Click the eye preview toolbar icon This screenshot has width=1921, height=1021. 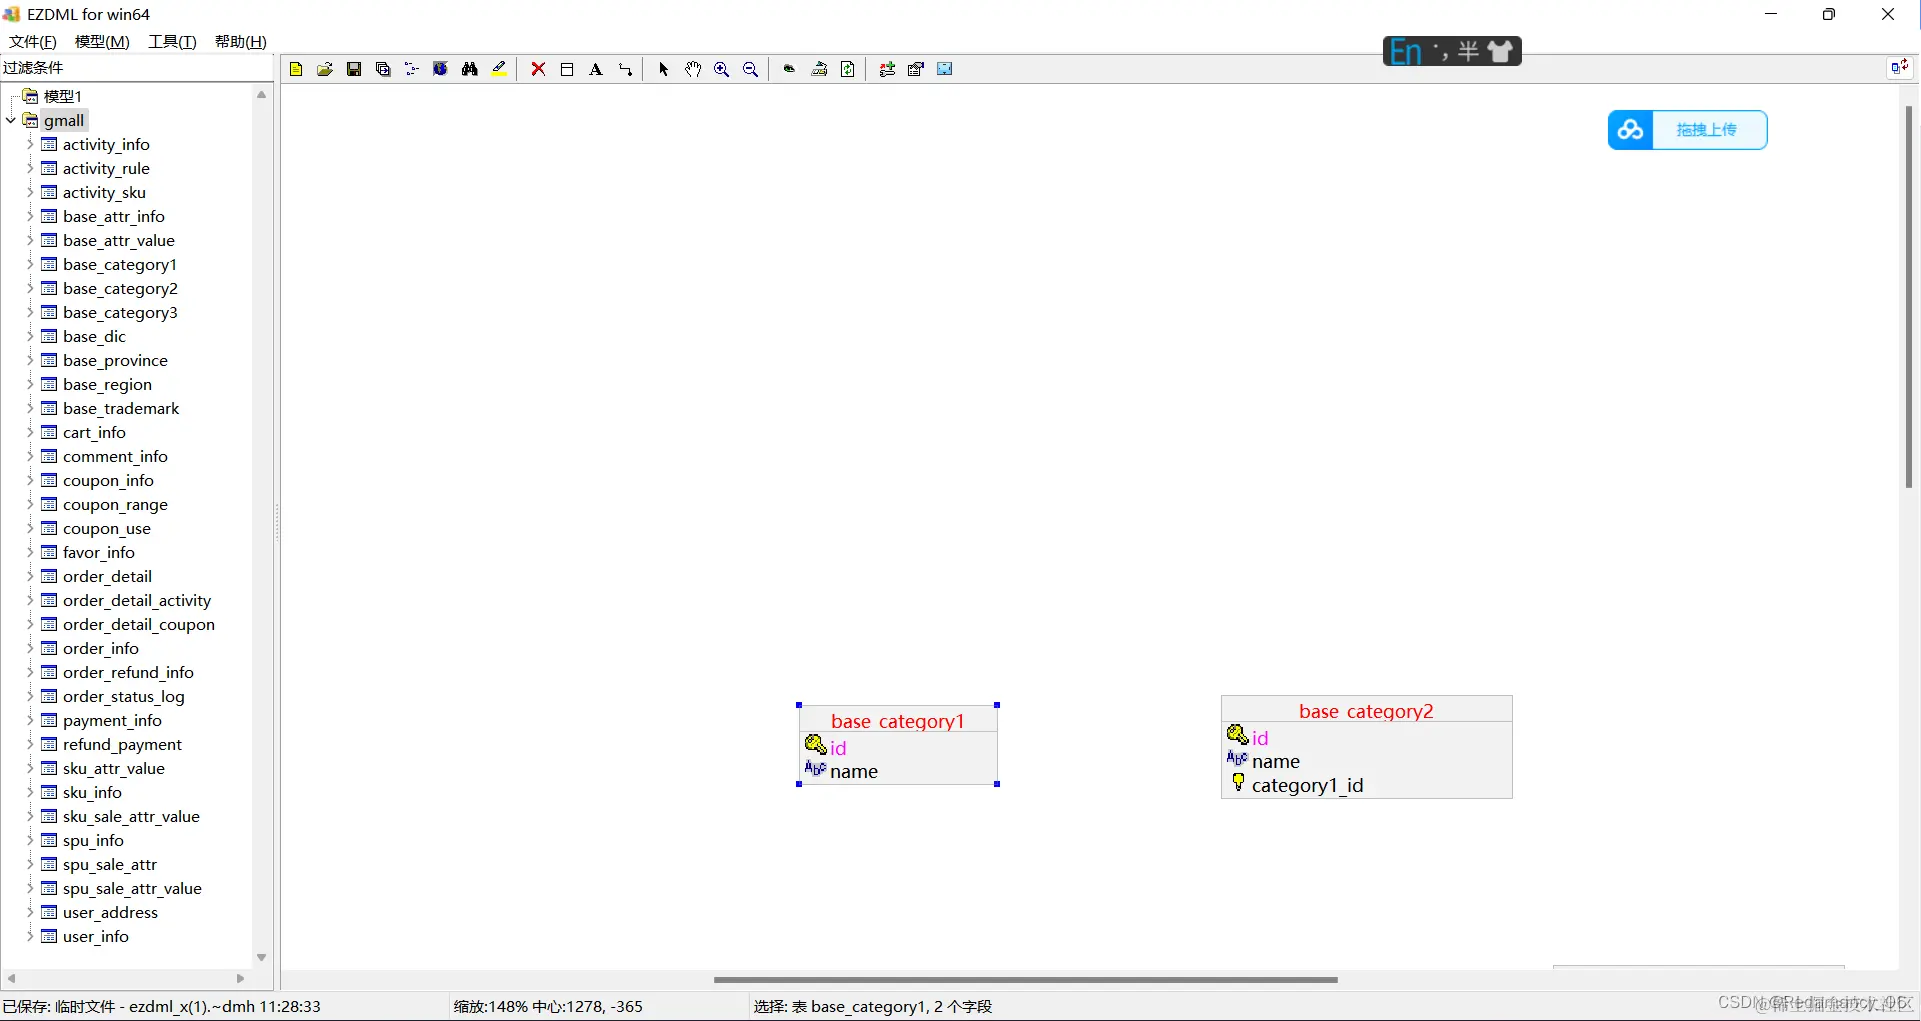pos(790,69)
